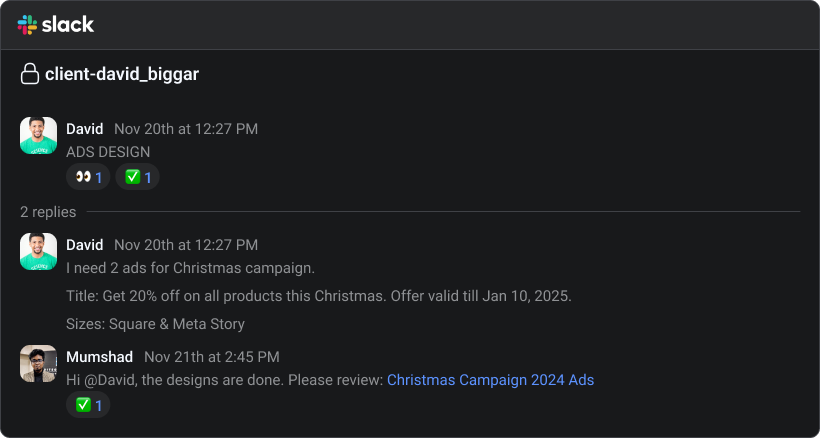
Task: Click the Nov 21st at 2:45 PM timestamp
Action: pos(212,356)
